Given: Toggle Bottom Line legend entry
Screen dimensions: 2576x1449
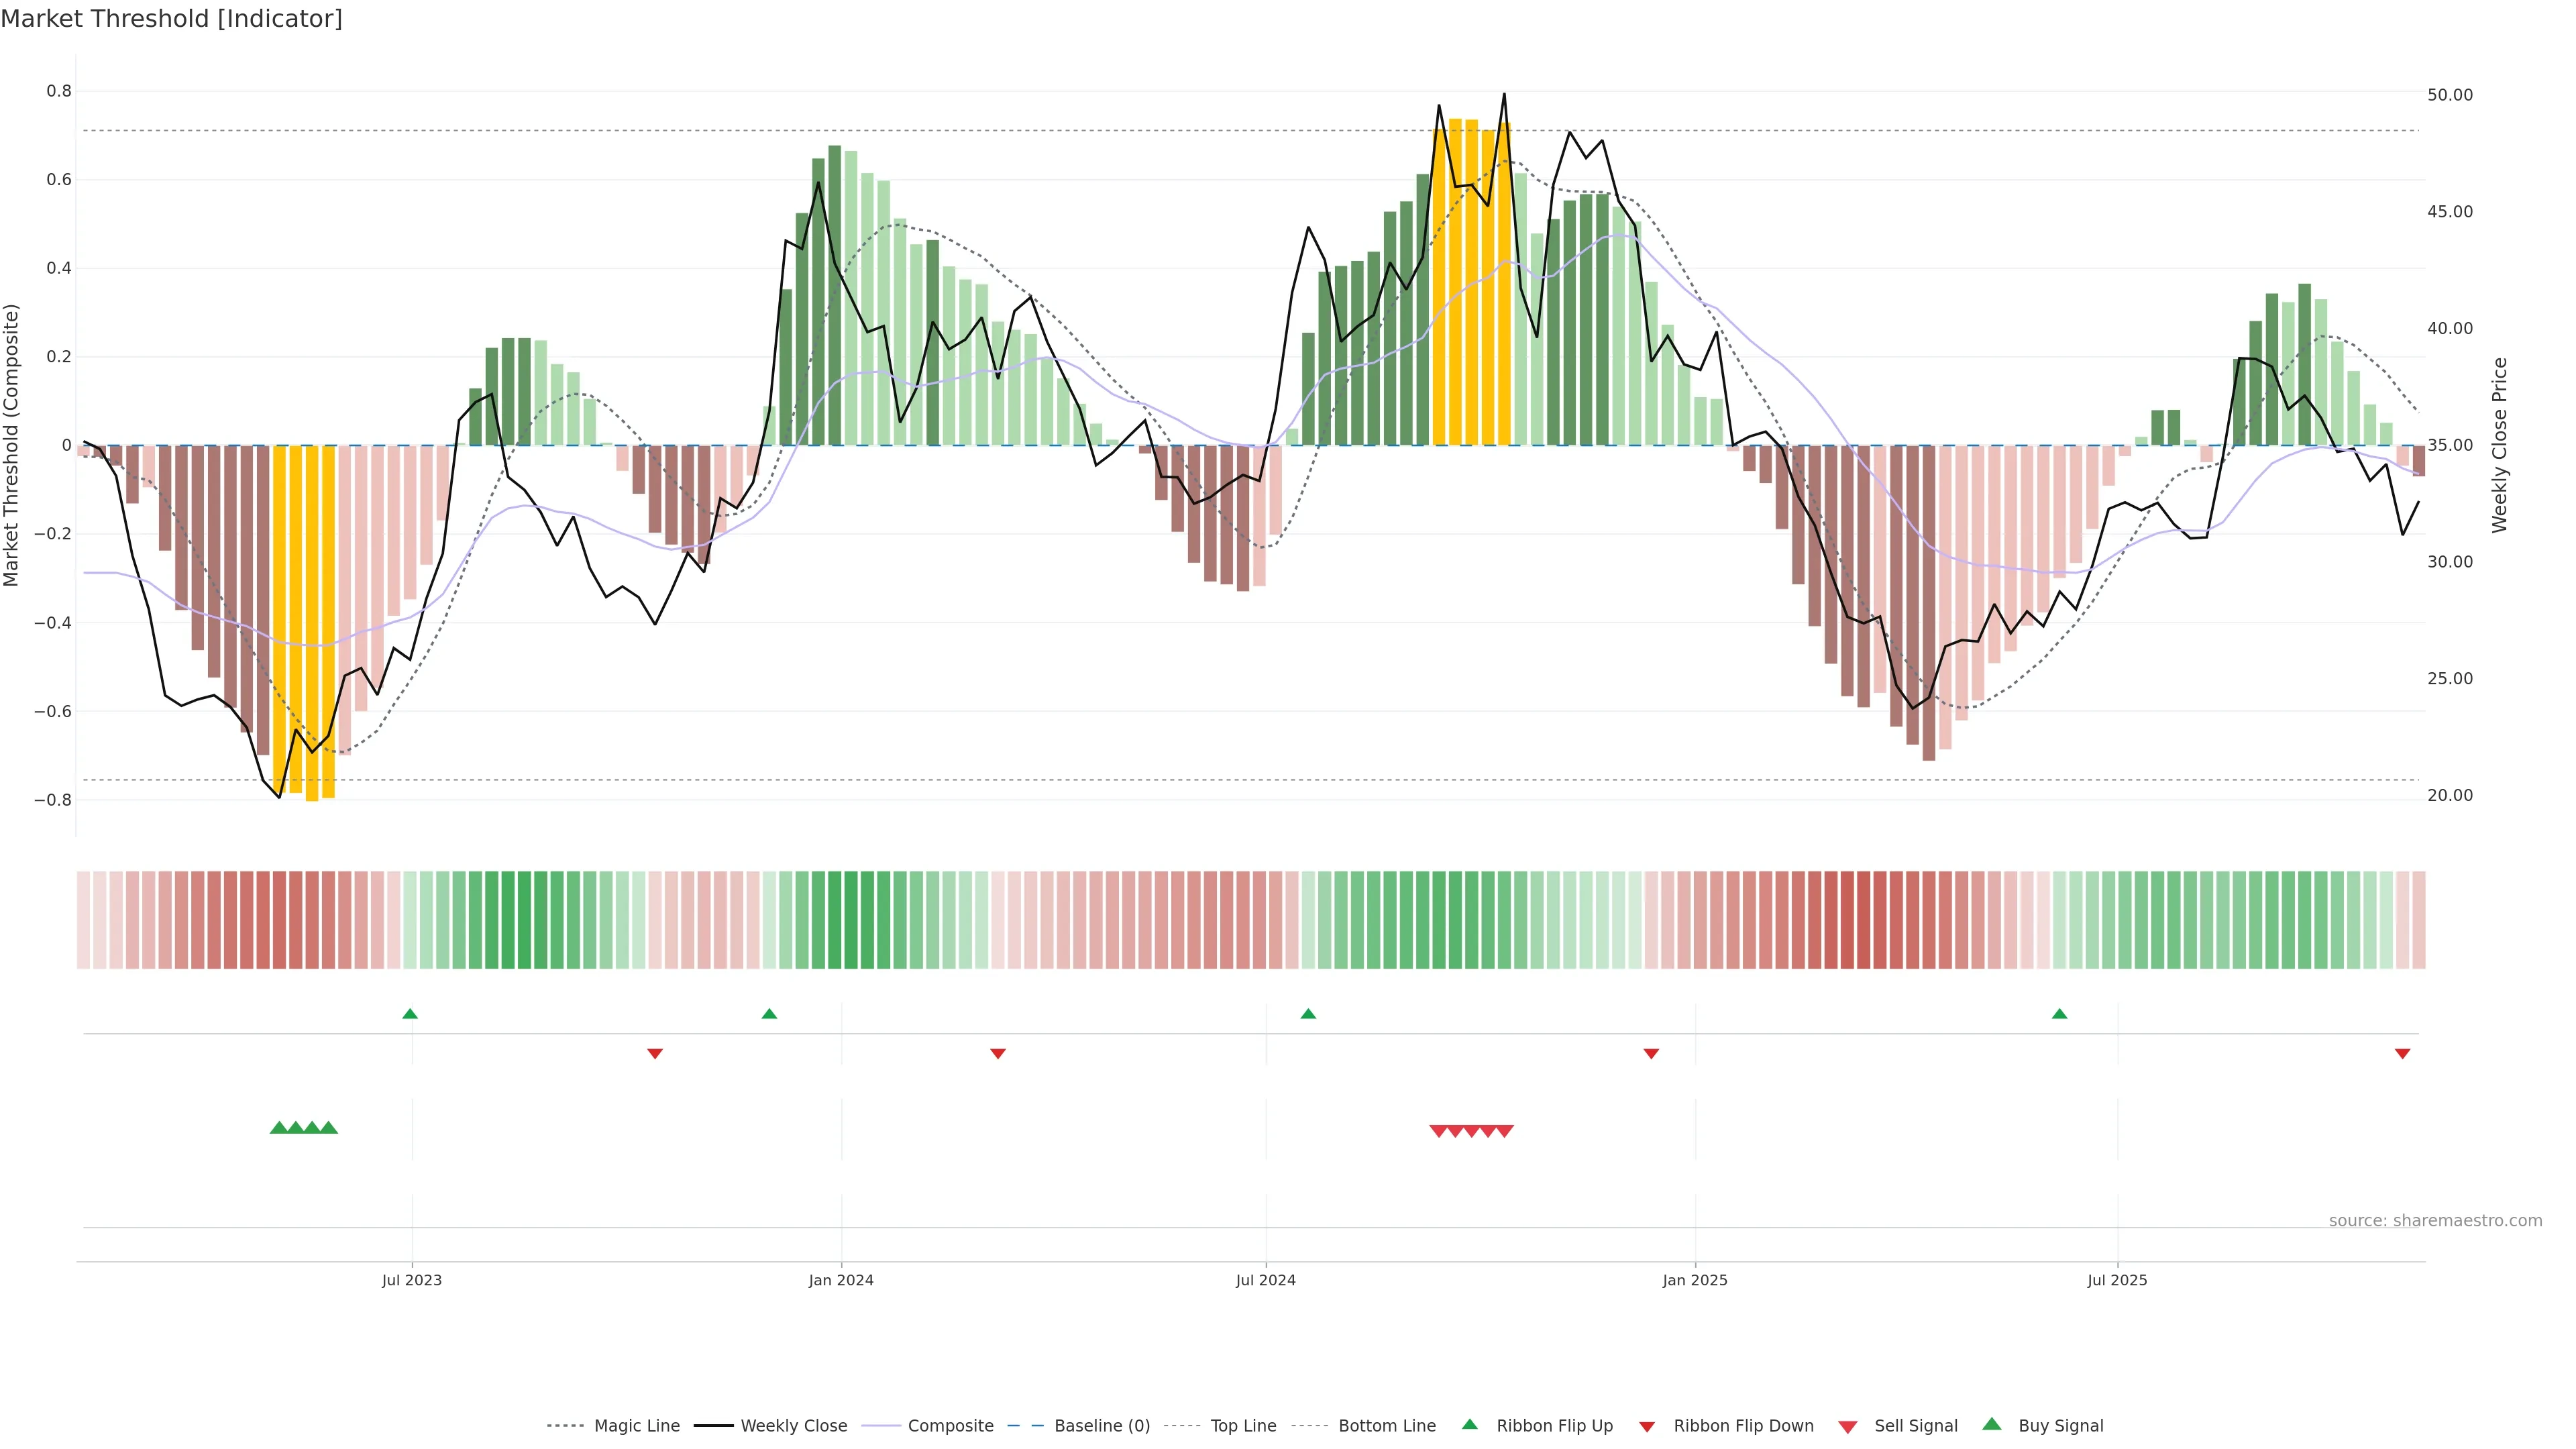Looking at the screenshot, I should pyautogui.click(x=1386, y=1426).
